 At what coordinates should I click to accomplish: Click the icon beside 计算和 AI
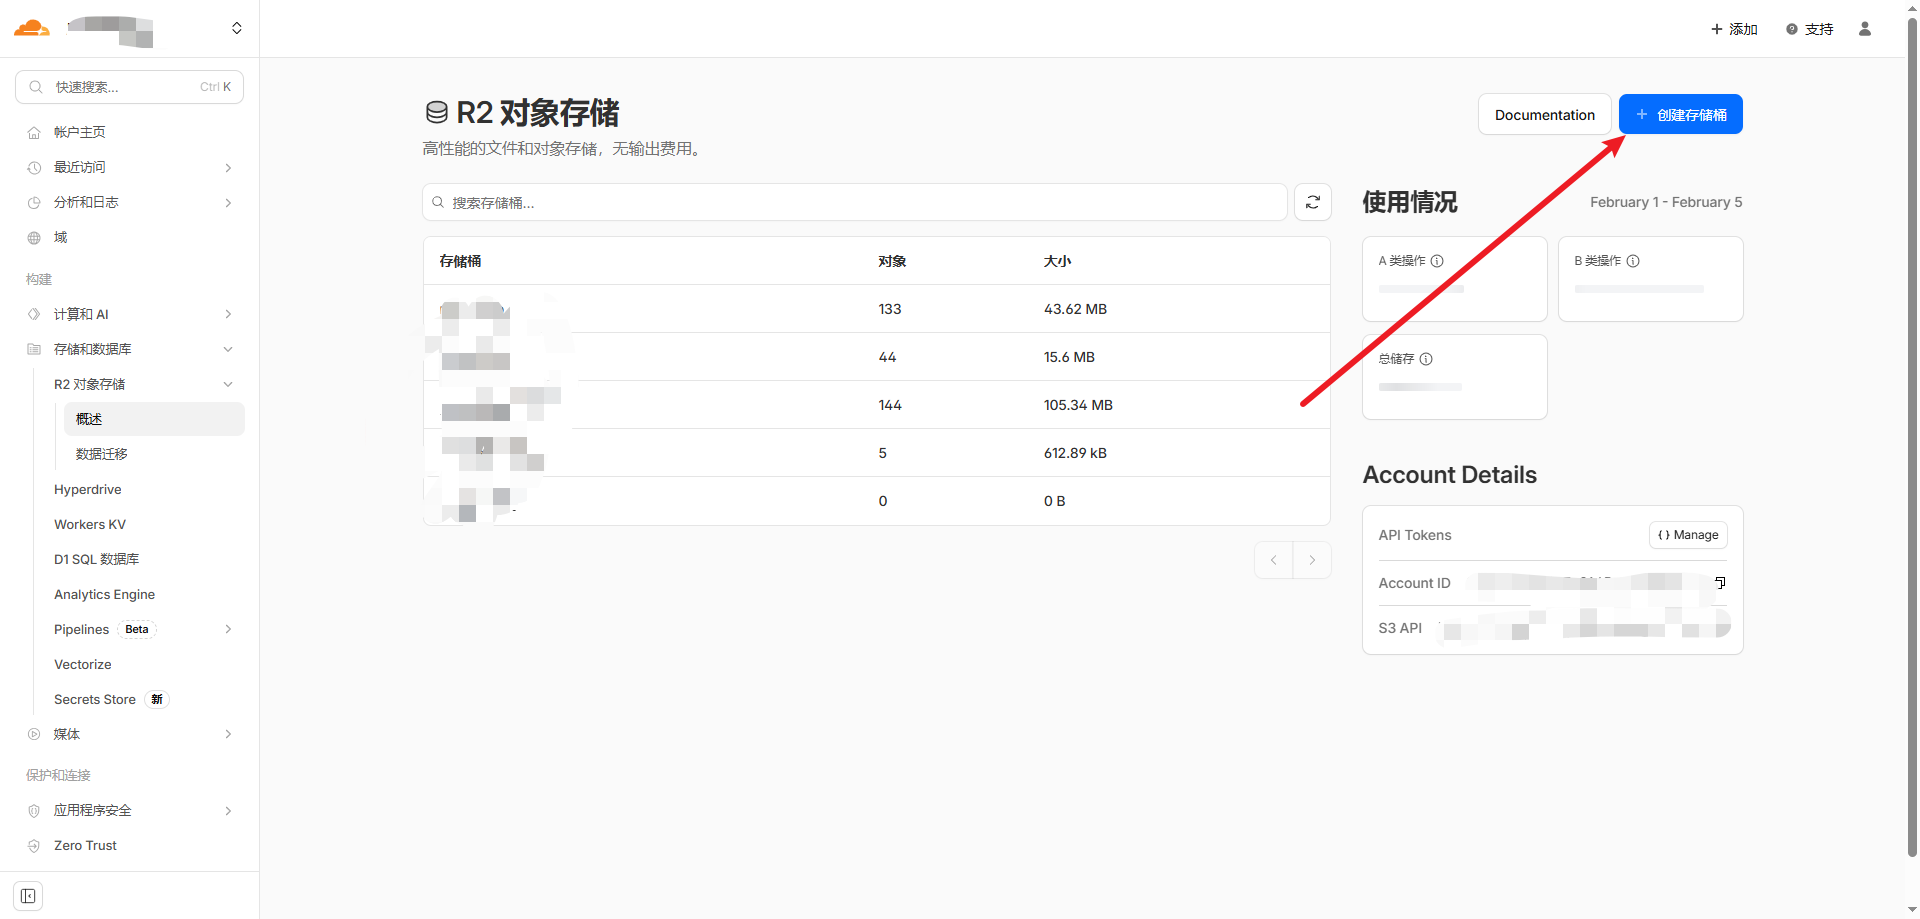(x=34, y=314)
